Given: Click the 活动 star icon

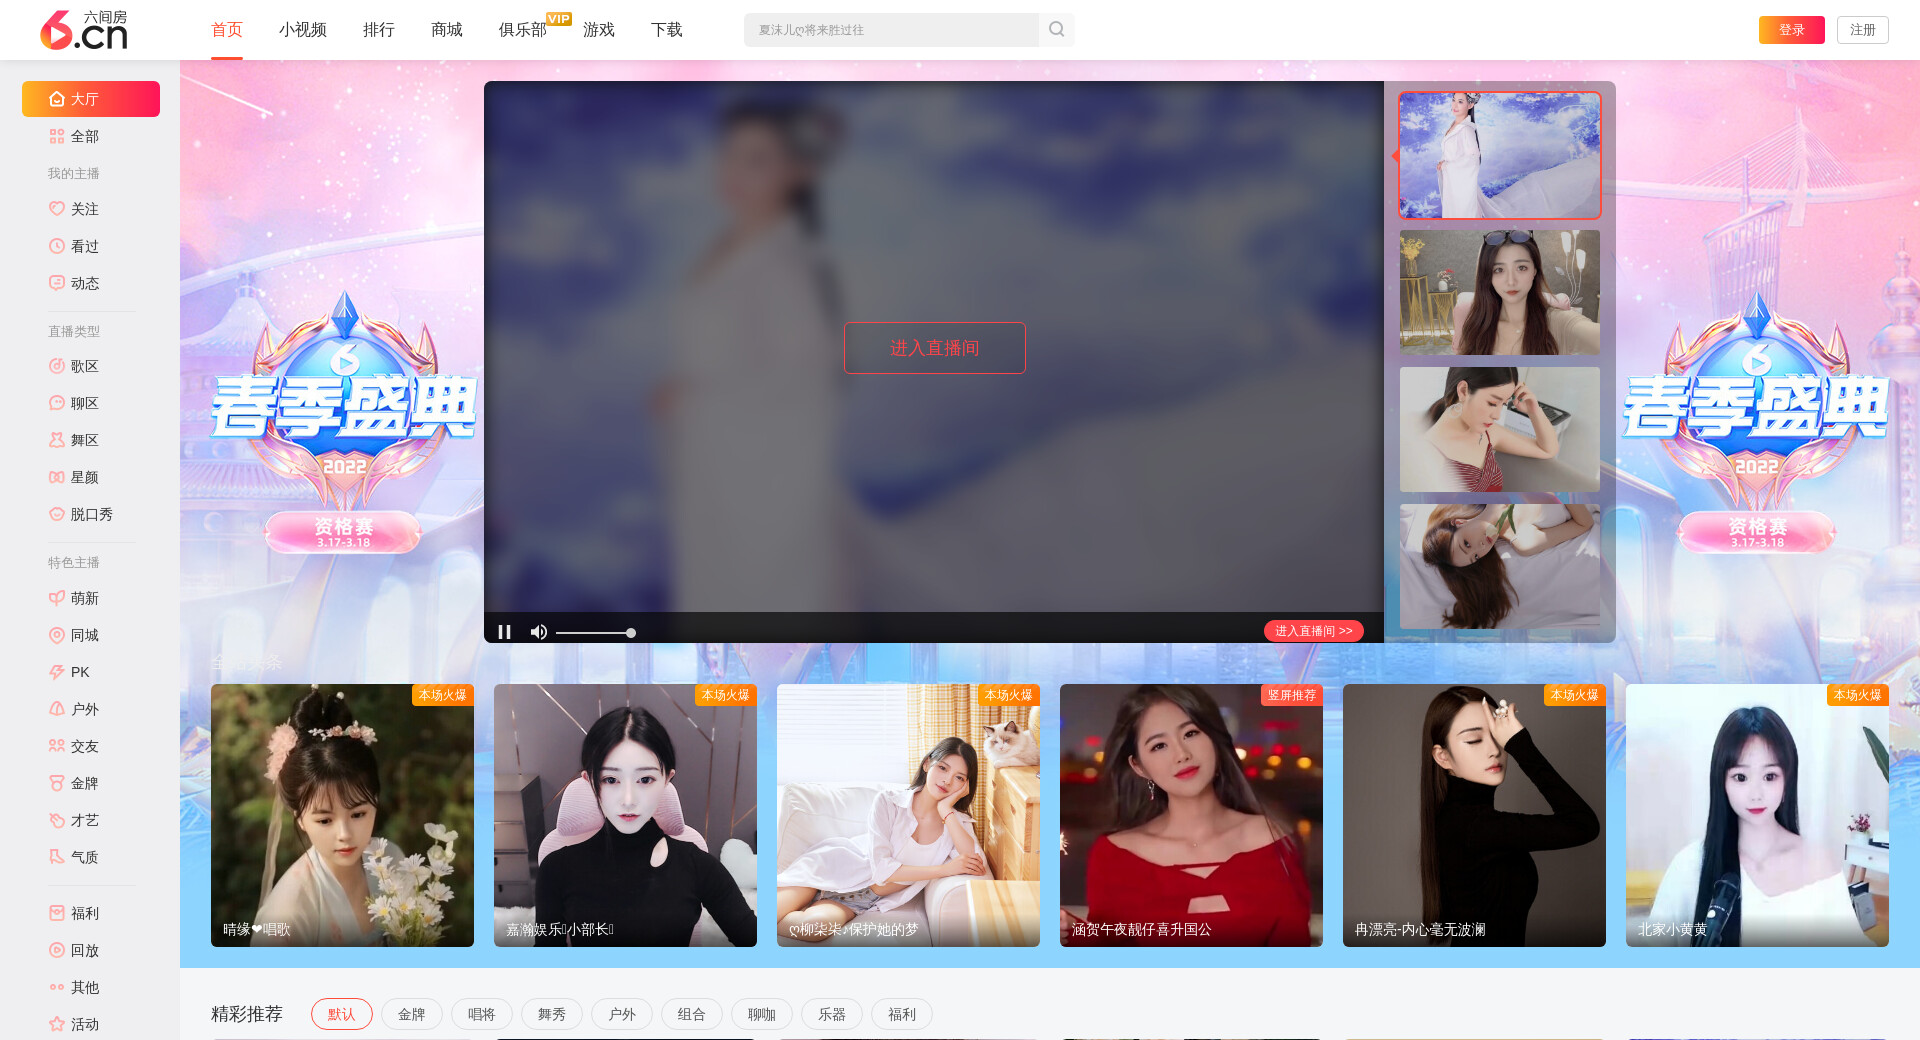Looking at the screenshot, I should (57, 1024).
